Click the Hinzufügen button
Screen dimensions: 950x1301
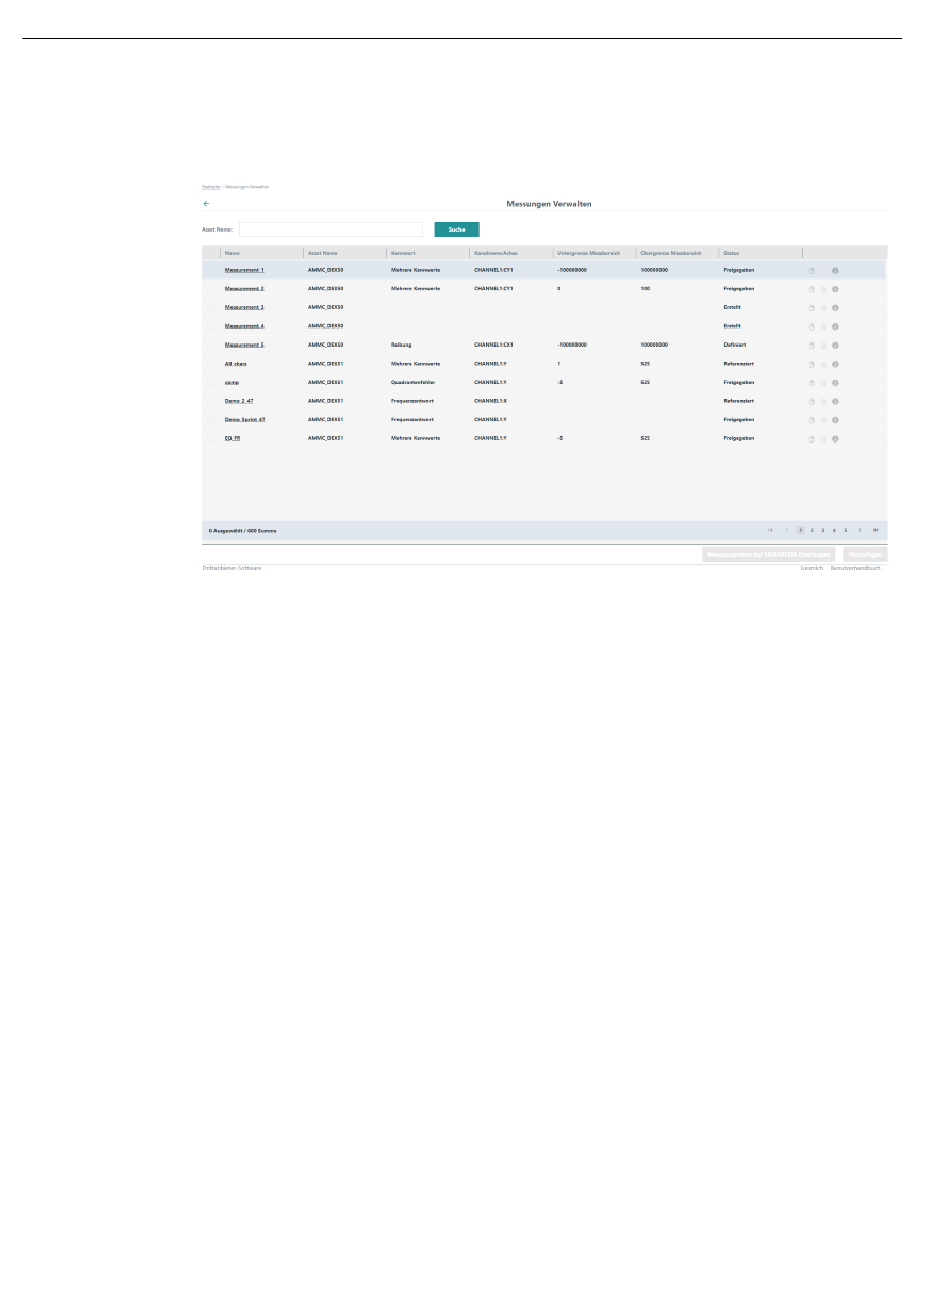point(865,554)
